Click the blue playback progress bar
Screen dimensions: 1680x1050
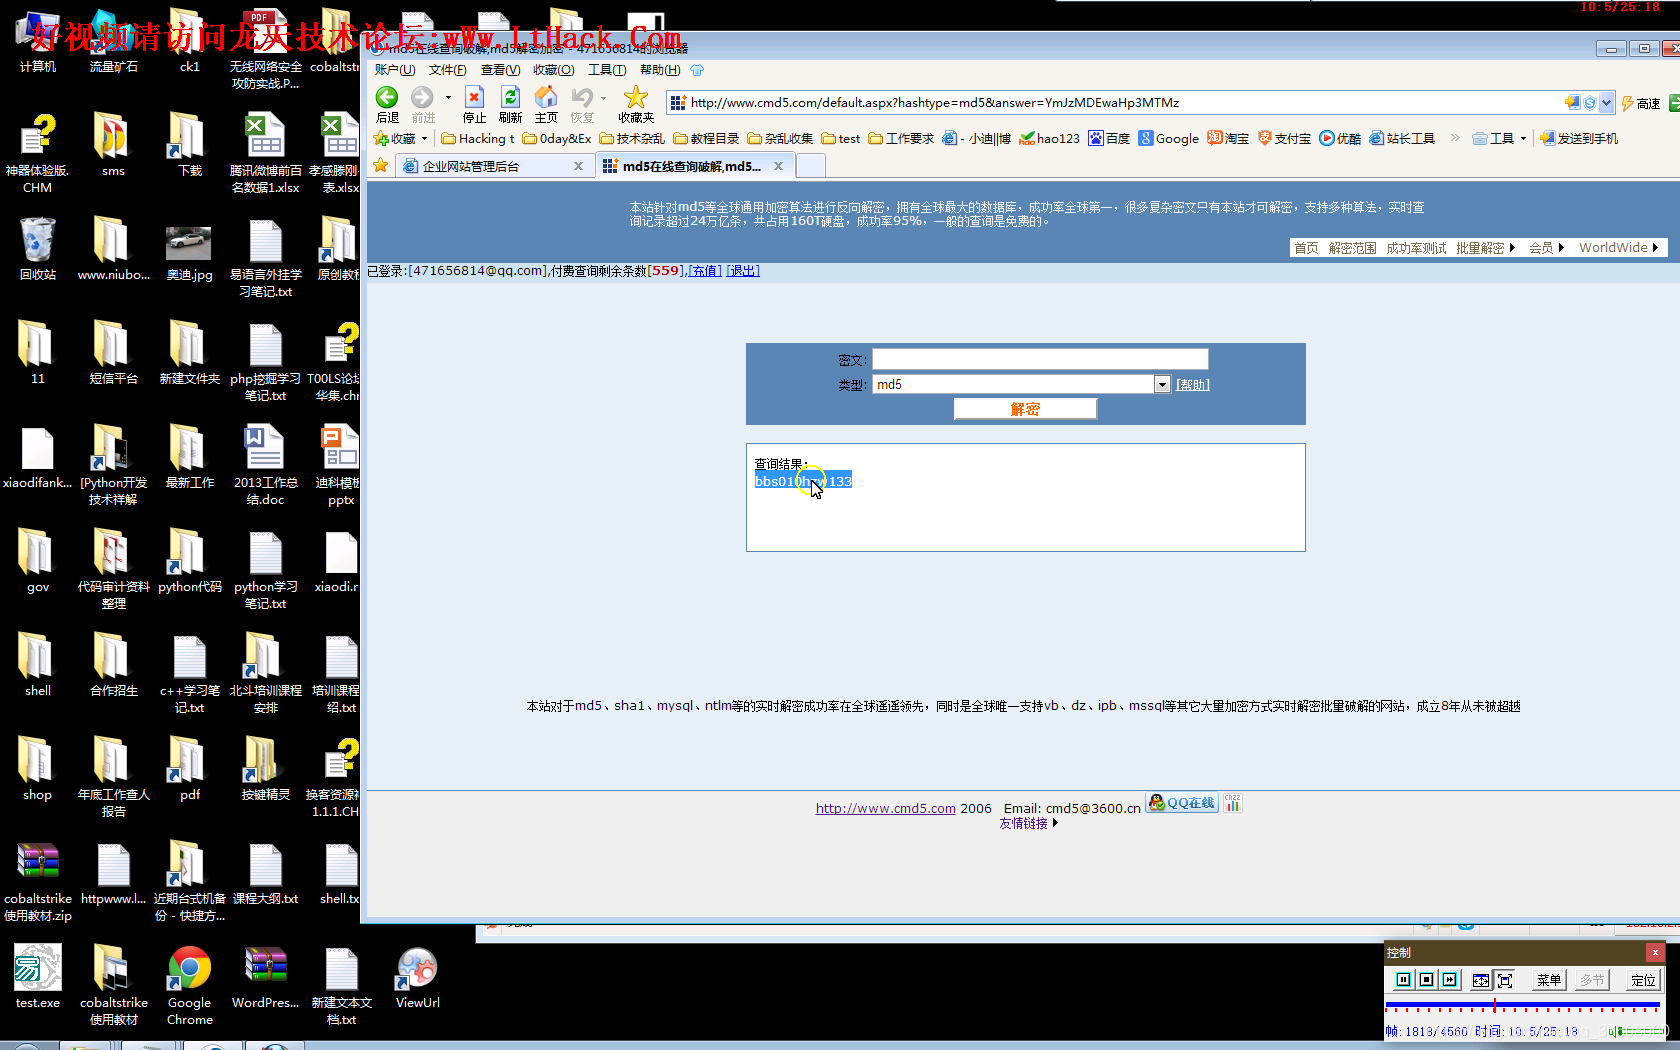tap(1522, 1004)
